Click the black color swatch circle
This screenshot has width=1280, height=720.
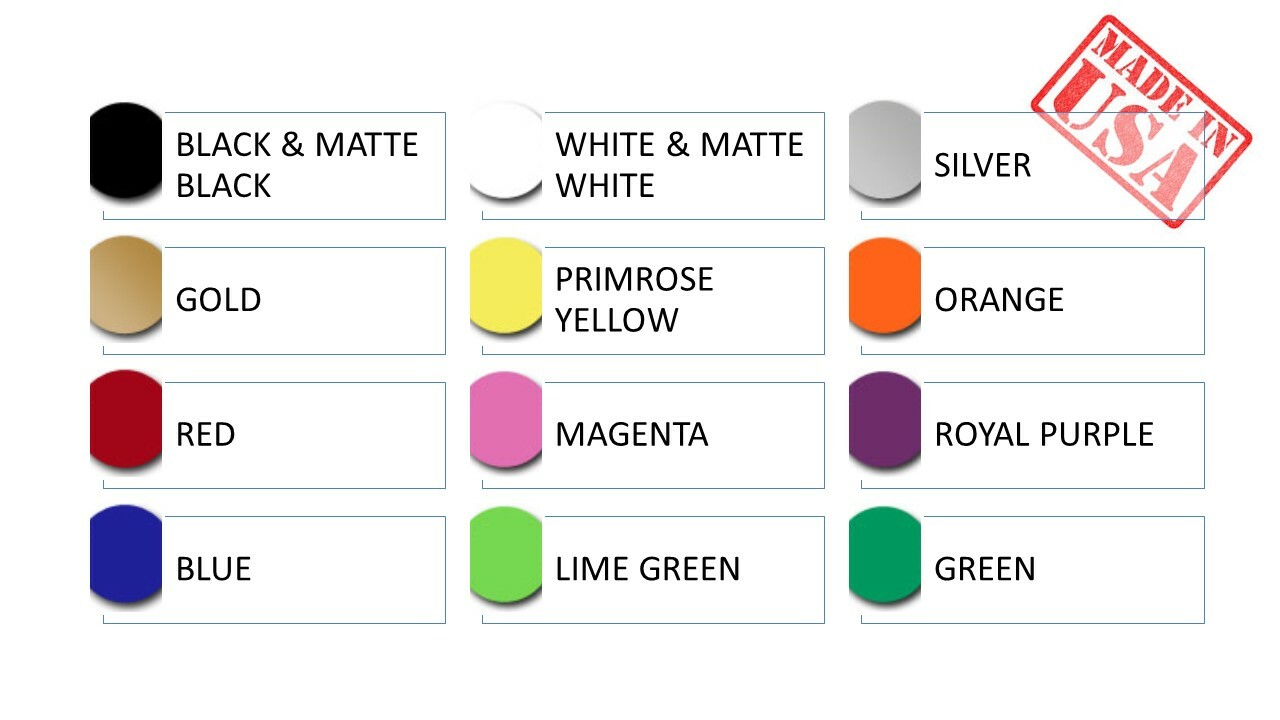[126, 150]
